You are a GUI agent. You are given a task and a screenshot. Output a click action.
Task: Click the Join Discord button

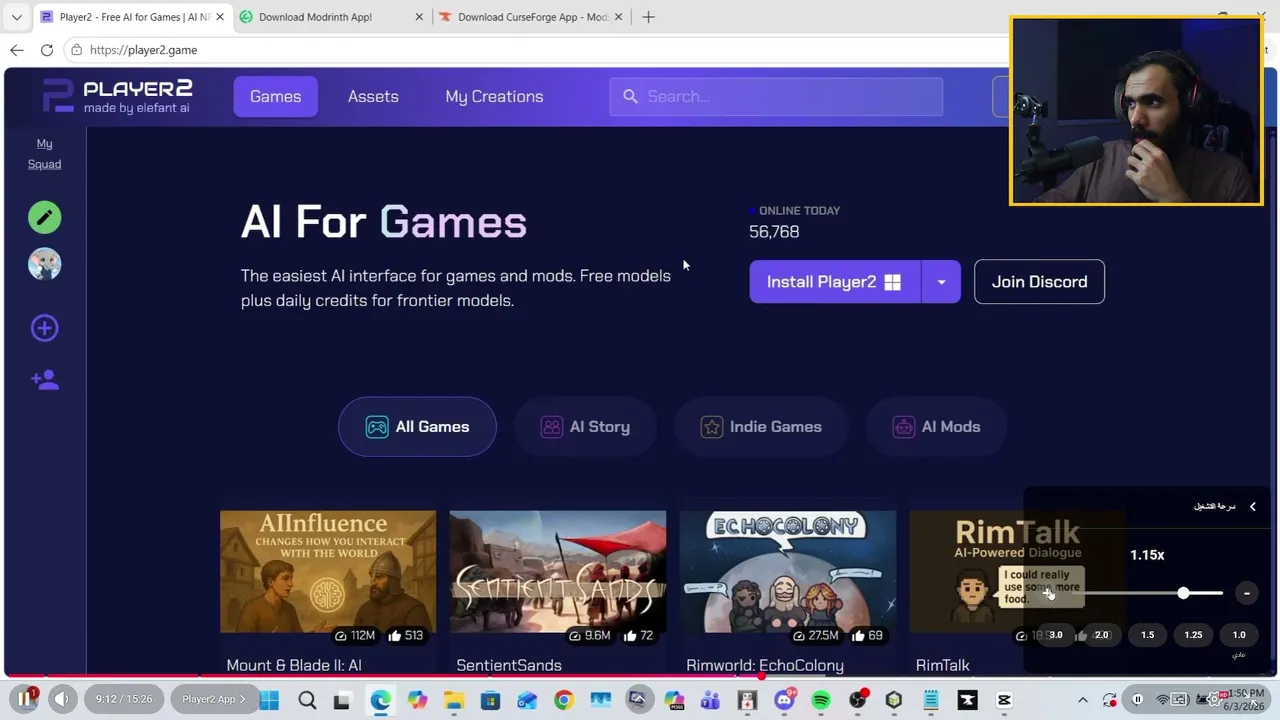tap(1039, 282)
